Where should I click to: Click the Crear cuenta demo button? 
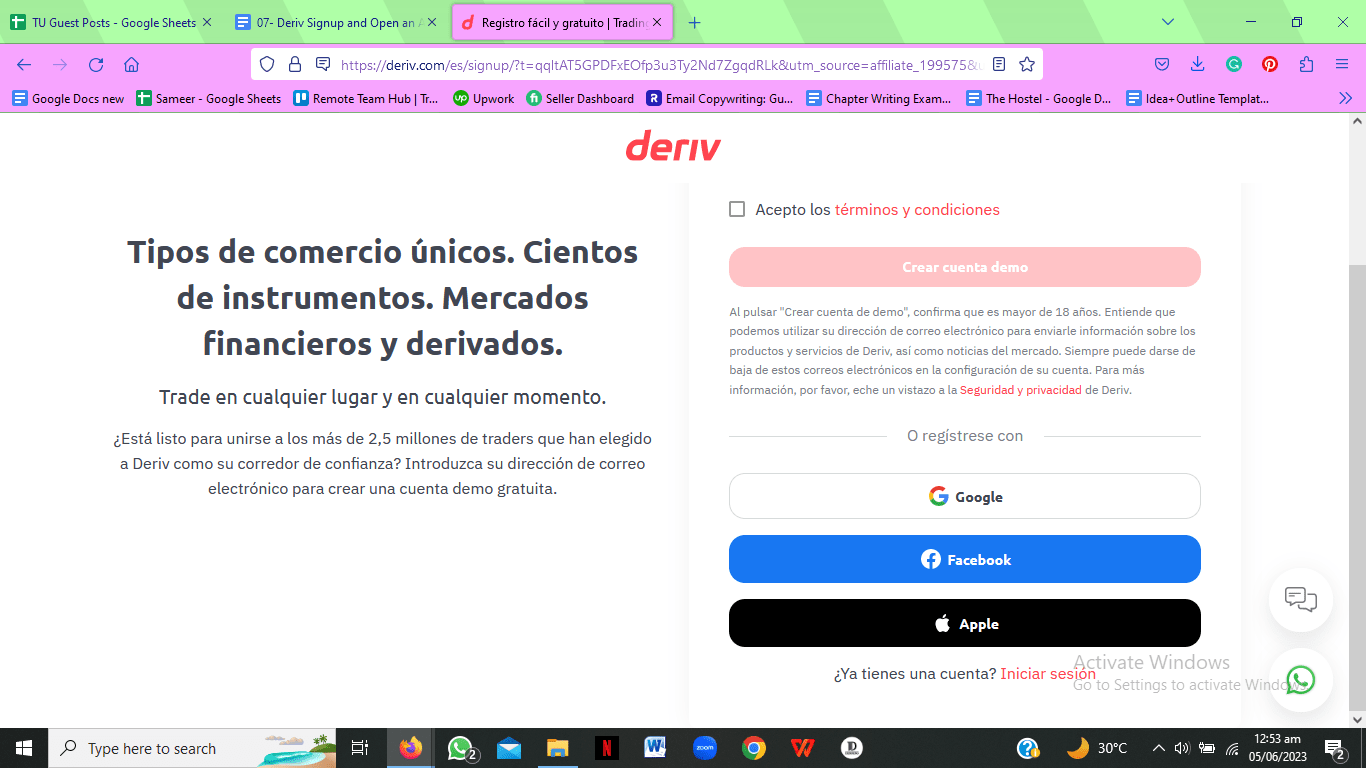965,267
